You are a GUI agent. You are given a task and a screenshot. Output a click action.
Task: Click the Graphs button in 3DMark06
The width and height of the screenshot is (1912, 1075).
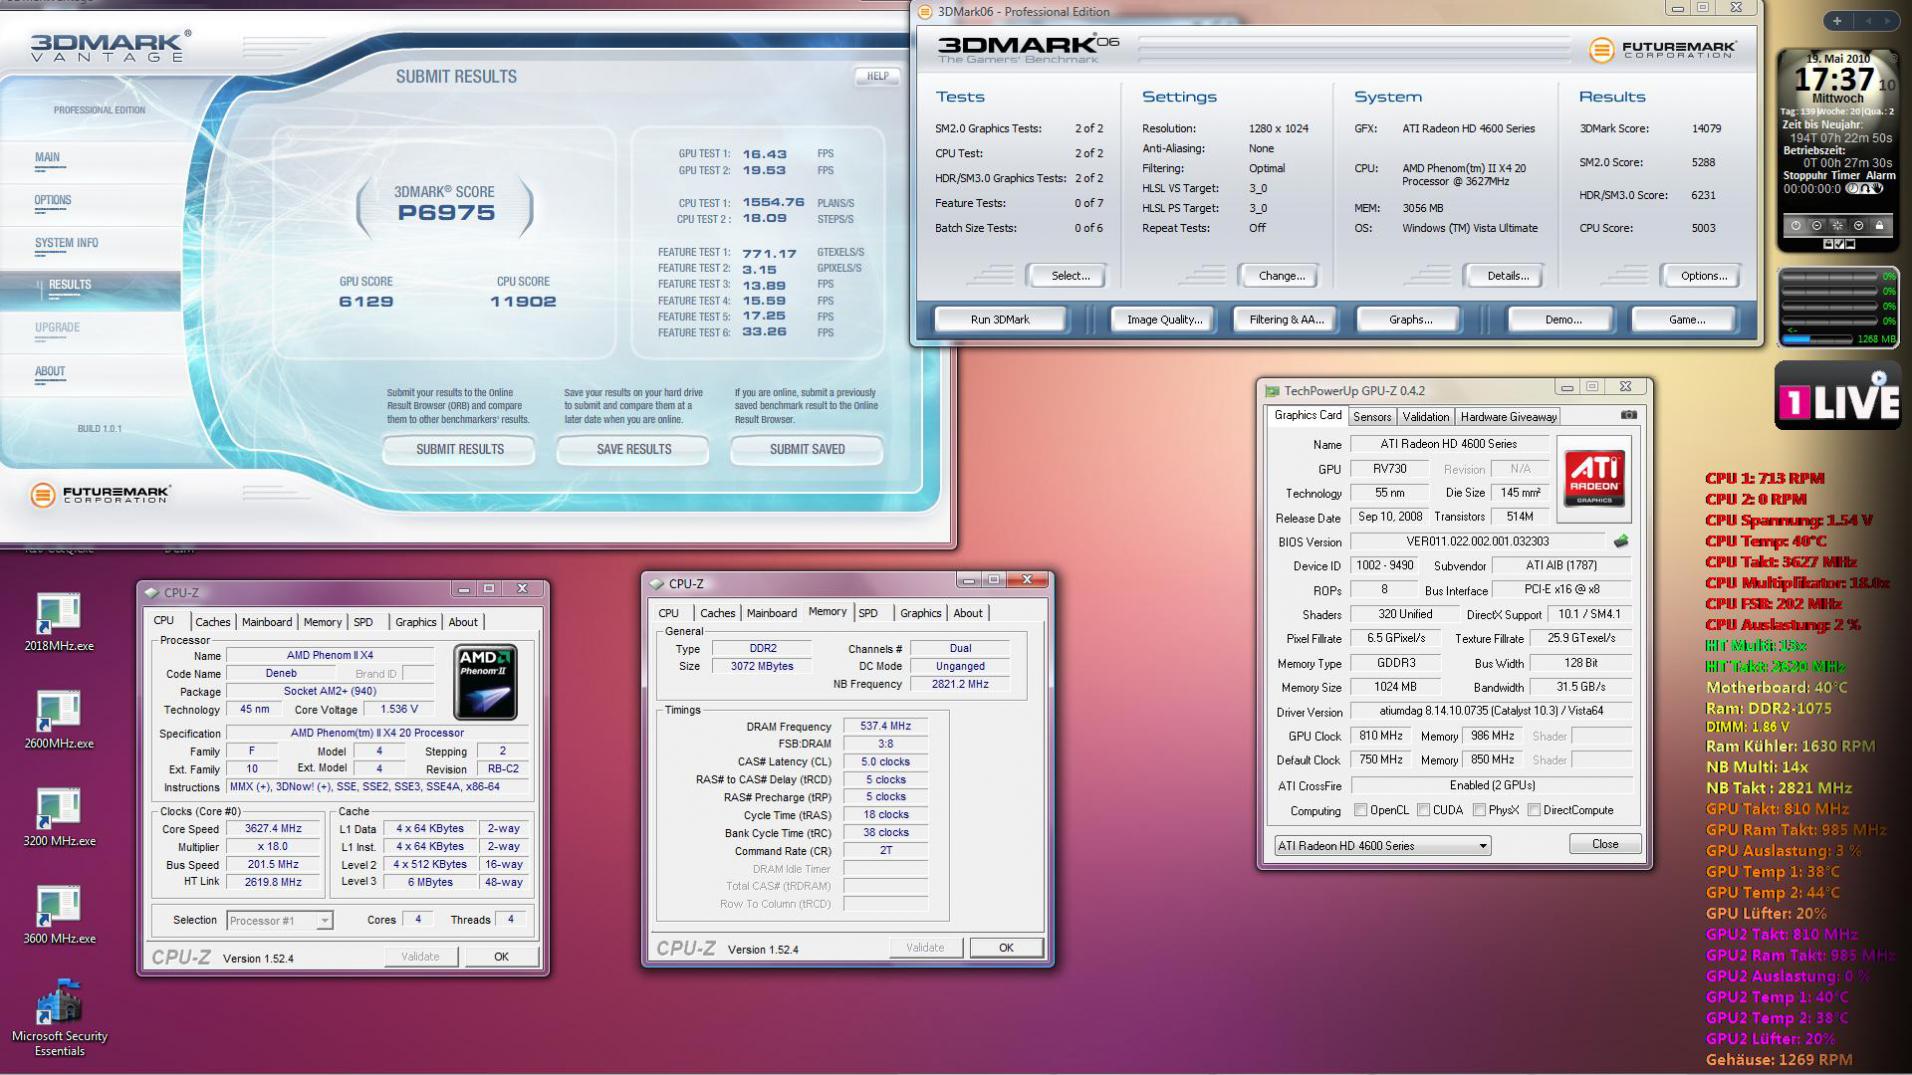click(x=1410, y=320)
